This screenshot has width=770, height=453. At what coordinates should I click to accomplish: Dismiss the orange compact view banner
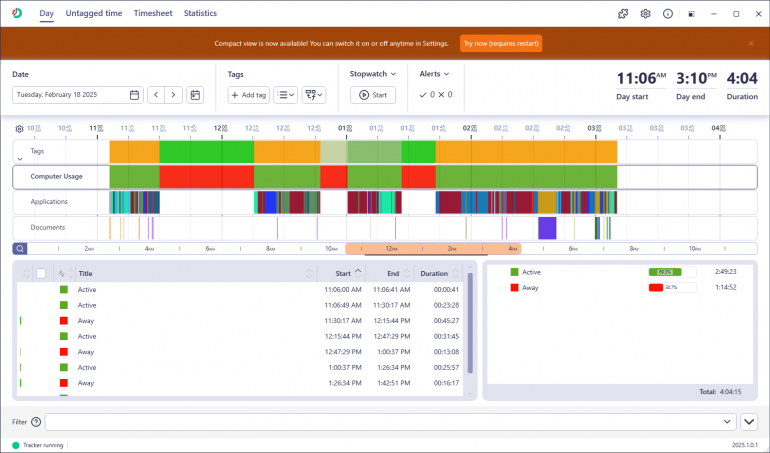pyautogui.click(x=751, y=43)
